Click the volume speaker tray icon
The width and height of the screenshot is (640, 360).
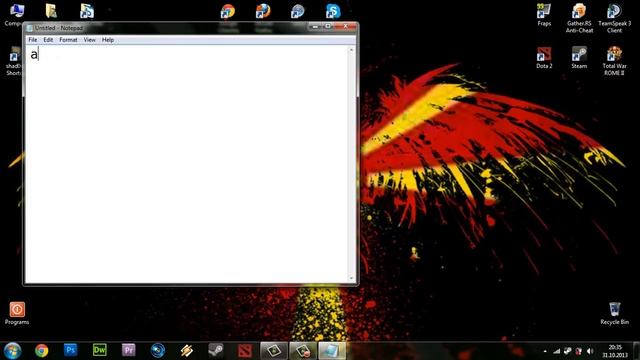coord(590,351)
